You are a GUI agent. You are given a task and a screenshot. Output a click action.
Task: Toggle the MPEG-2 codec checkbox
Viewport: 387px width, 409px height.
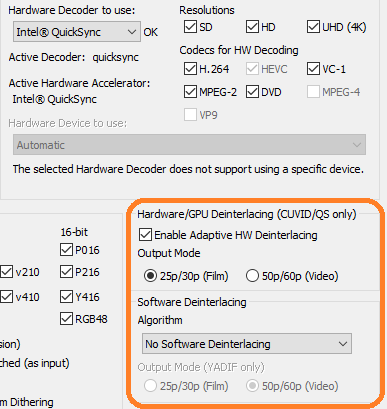[x=190, y=92]
